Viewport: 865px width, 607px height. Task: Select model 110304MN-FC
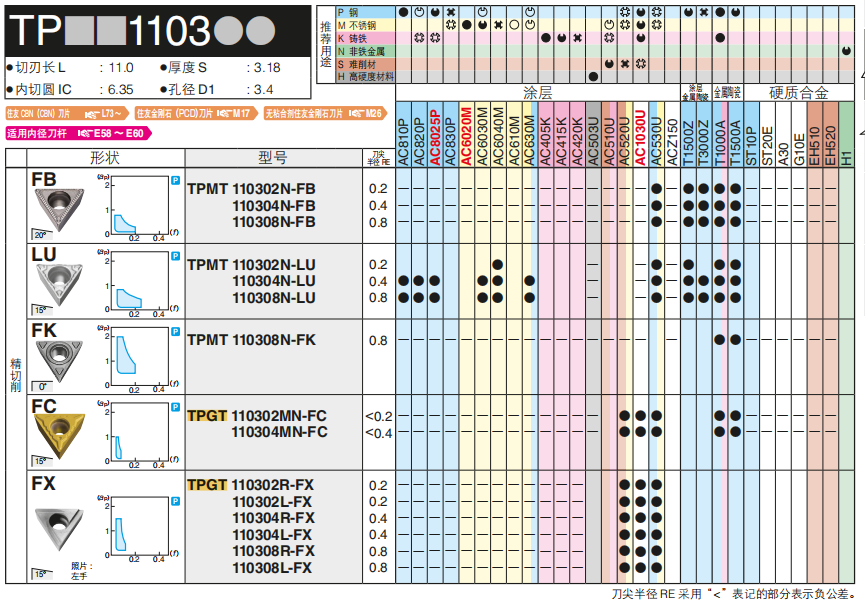point(279,432)
